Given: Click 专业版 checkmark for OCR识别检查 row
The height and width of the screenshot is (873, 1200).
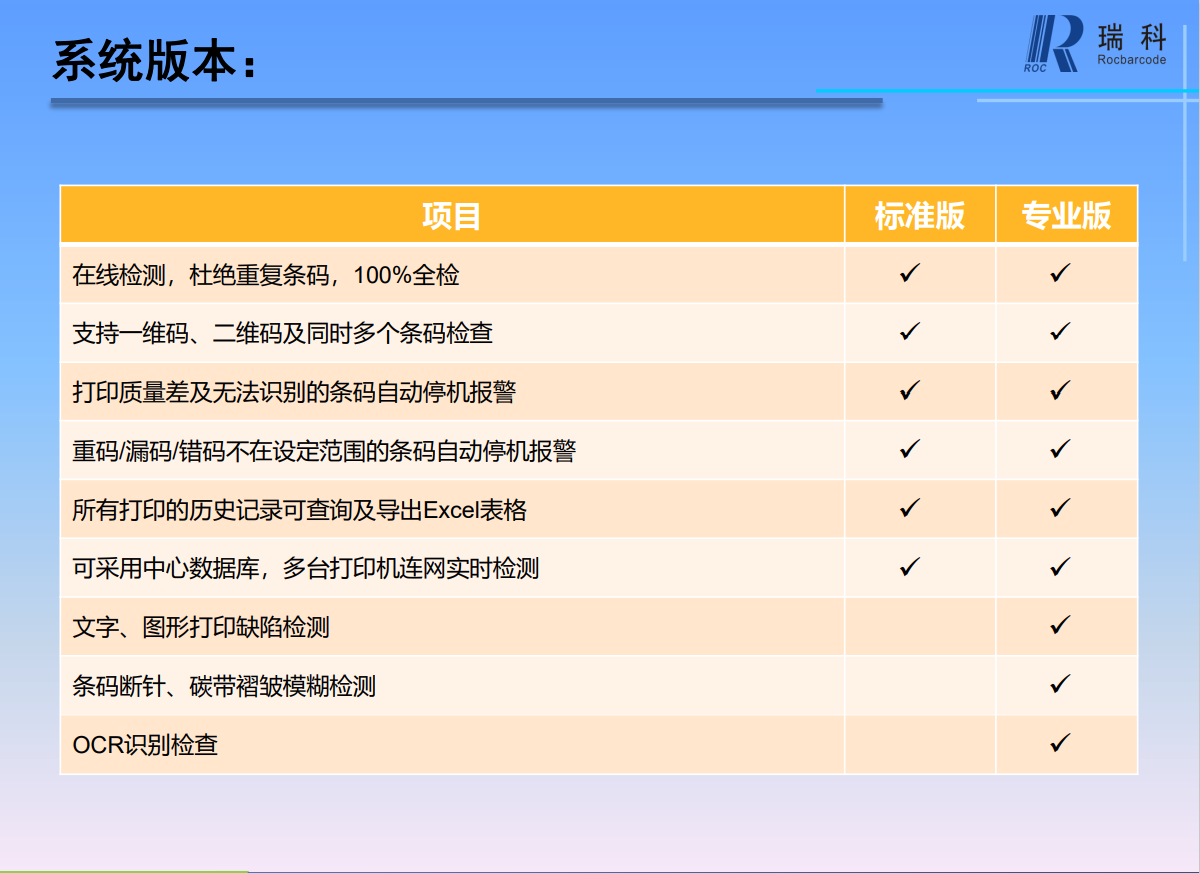Looking at the screenshot, I should pos(1060,743).
